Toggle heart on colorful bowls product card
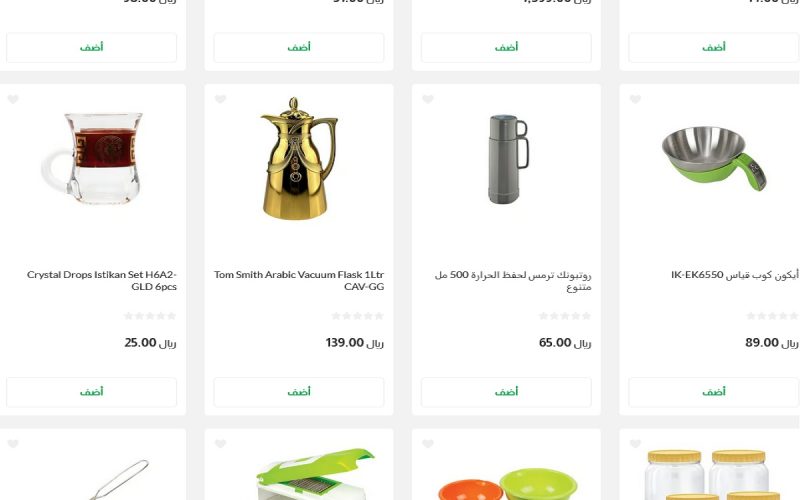The image size is (800, 500). [428, 444]
